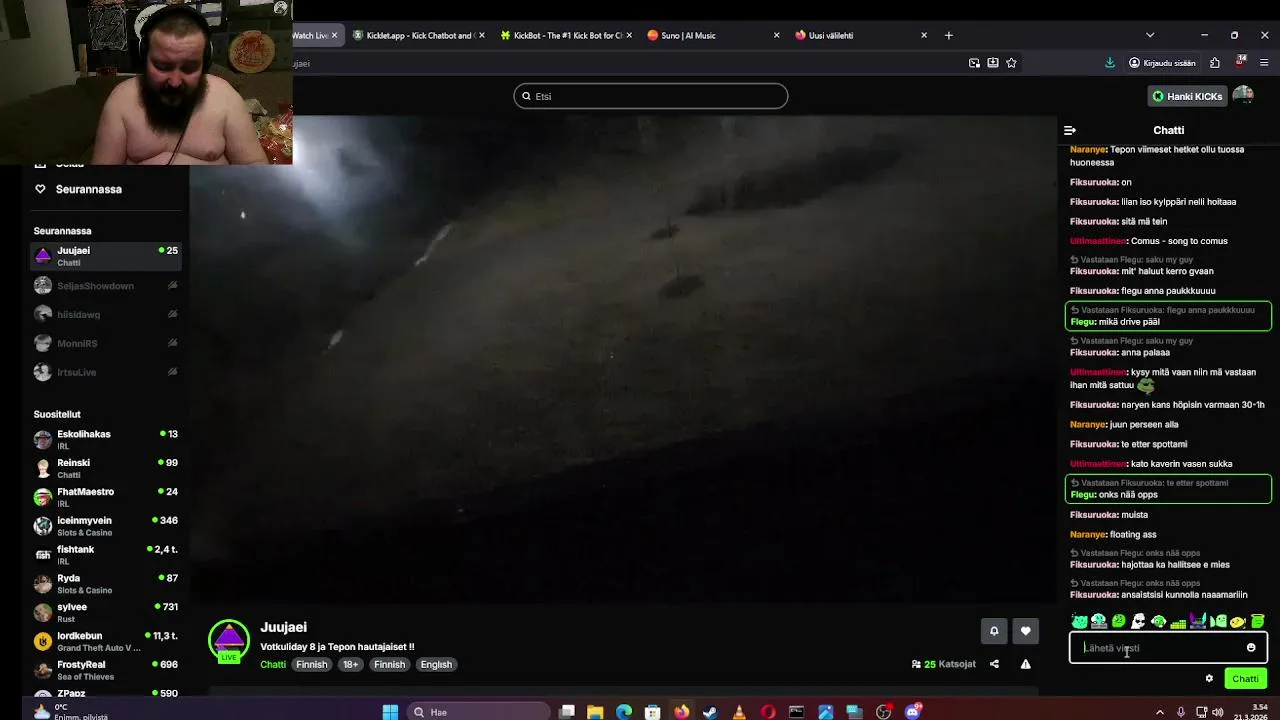Open a new browser tab with plus button

click(949, 35)
